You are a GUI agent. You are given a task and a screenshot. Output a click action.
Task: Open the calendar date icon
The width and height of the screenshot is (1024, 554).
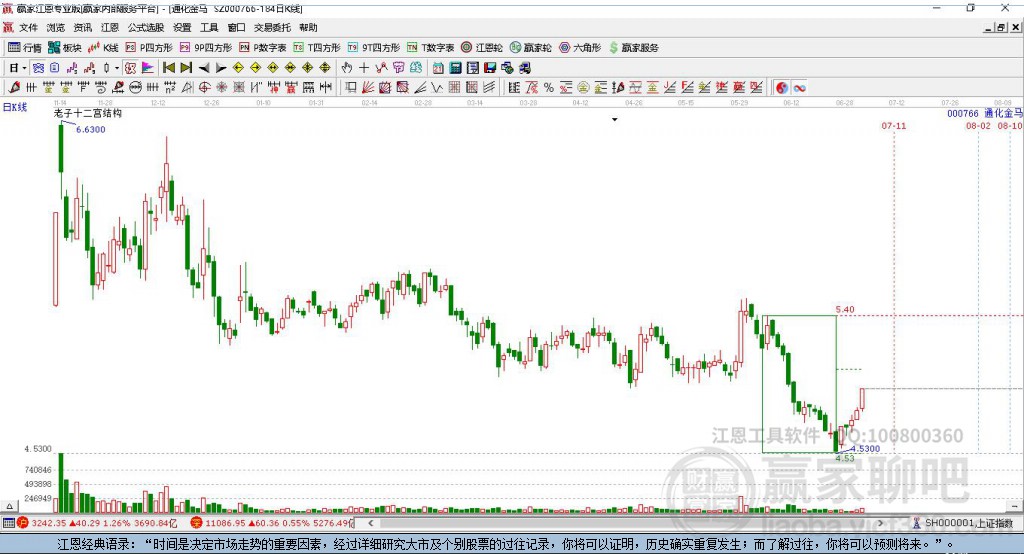click(438, 68)
